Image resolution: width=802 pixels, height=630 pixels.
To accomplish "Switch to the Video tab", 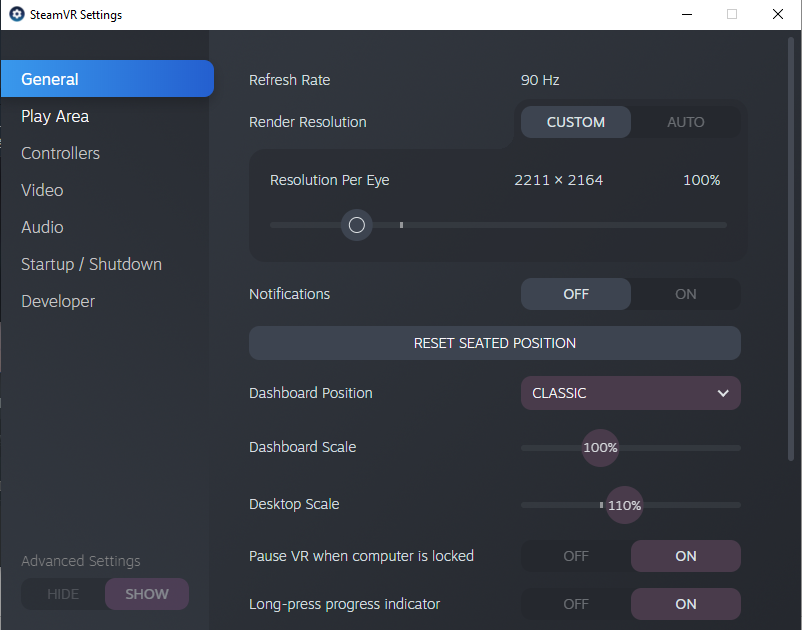I will pyautogui.click(x=42, y=190).
